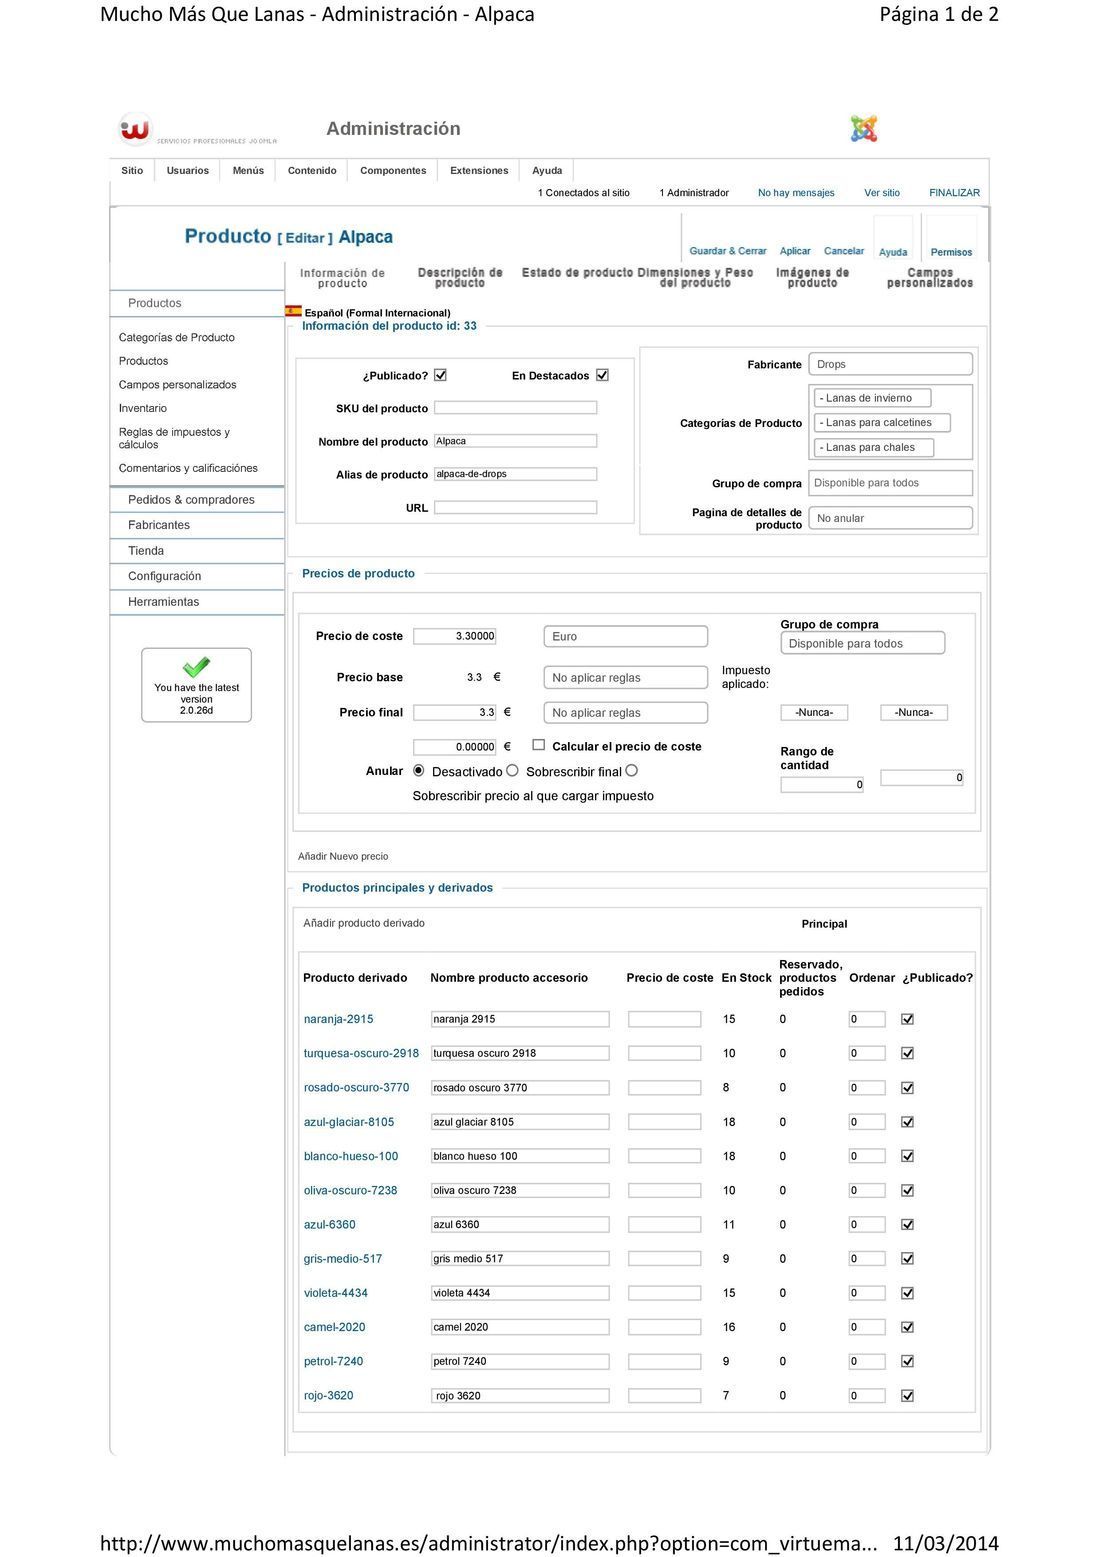Open Categorías de Producto sidebar item
This screenshot has height=1557, width=1100.
pos(177,337)
